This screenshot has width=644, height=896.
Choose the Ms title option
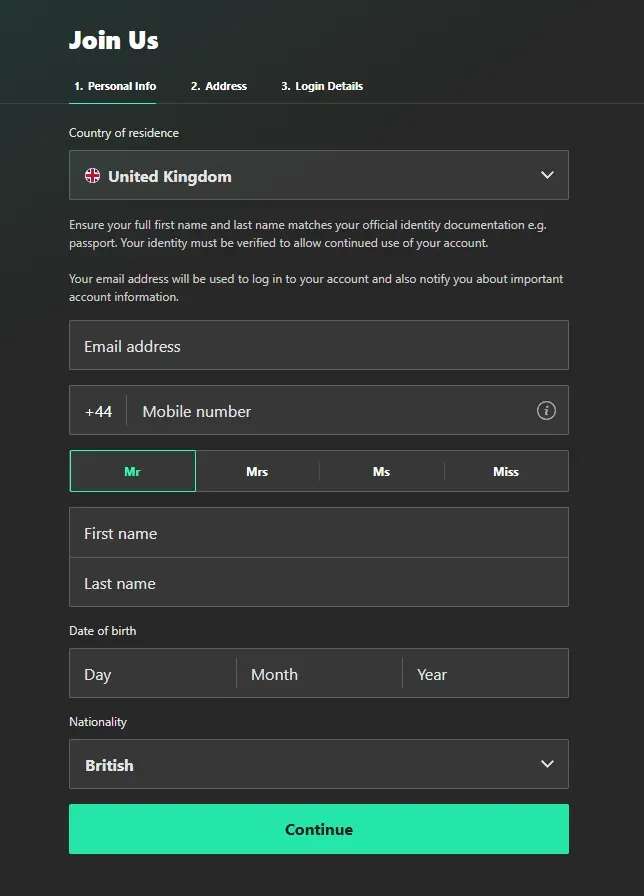(x=381, y=471)
